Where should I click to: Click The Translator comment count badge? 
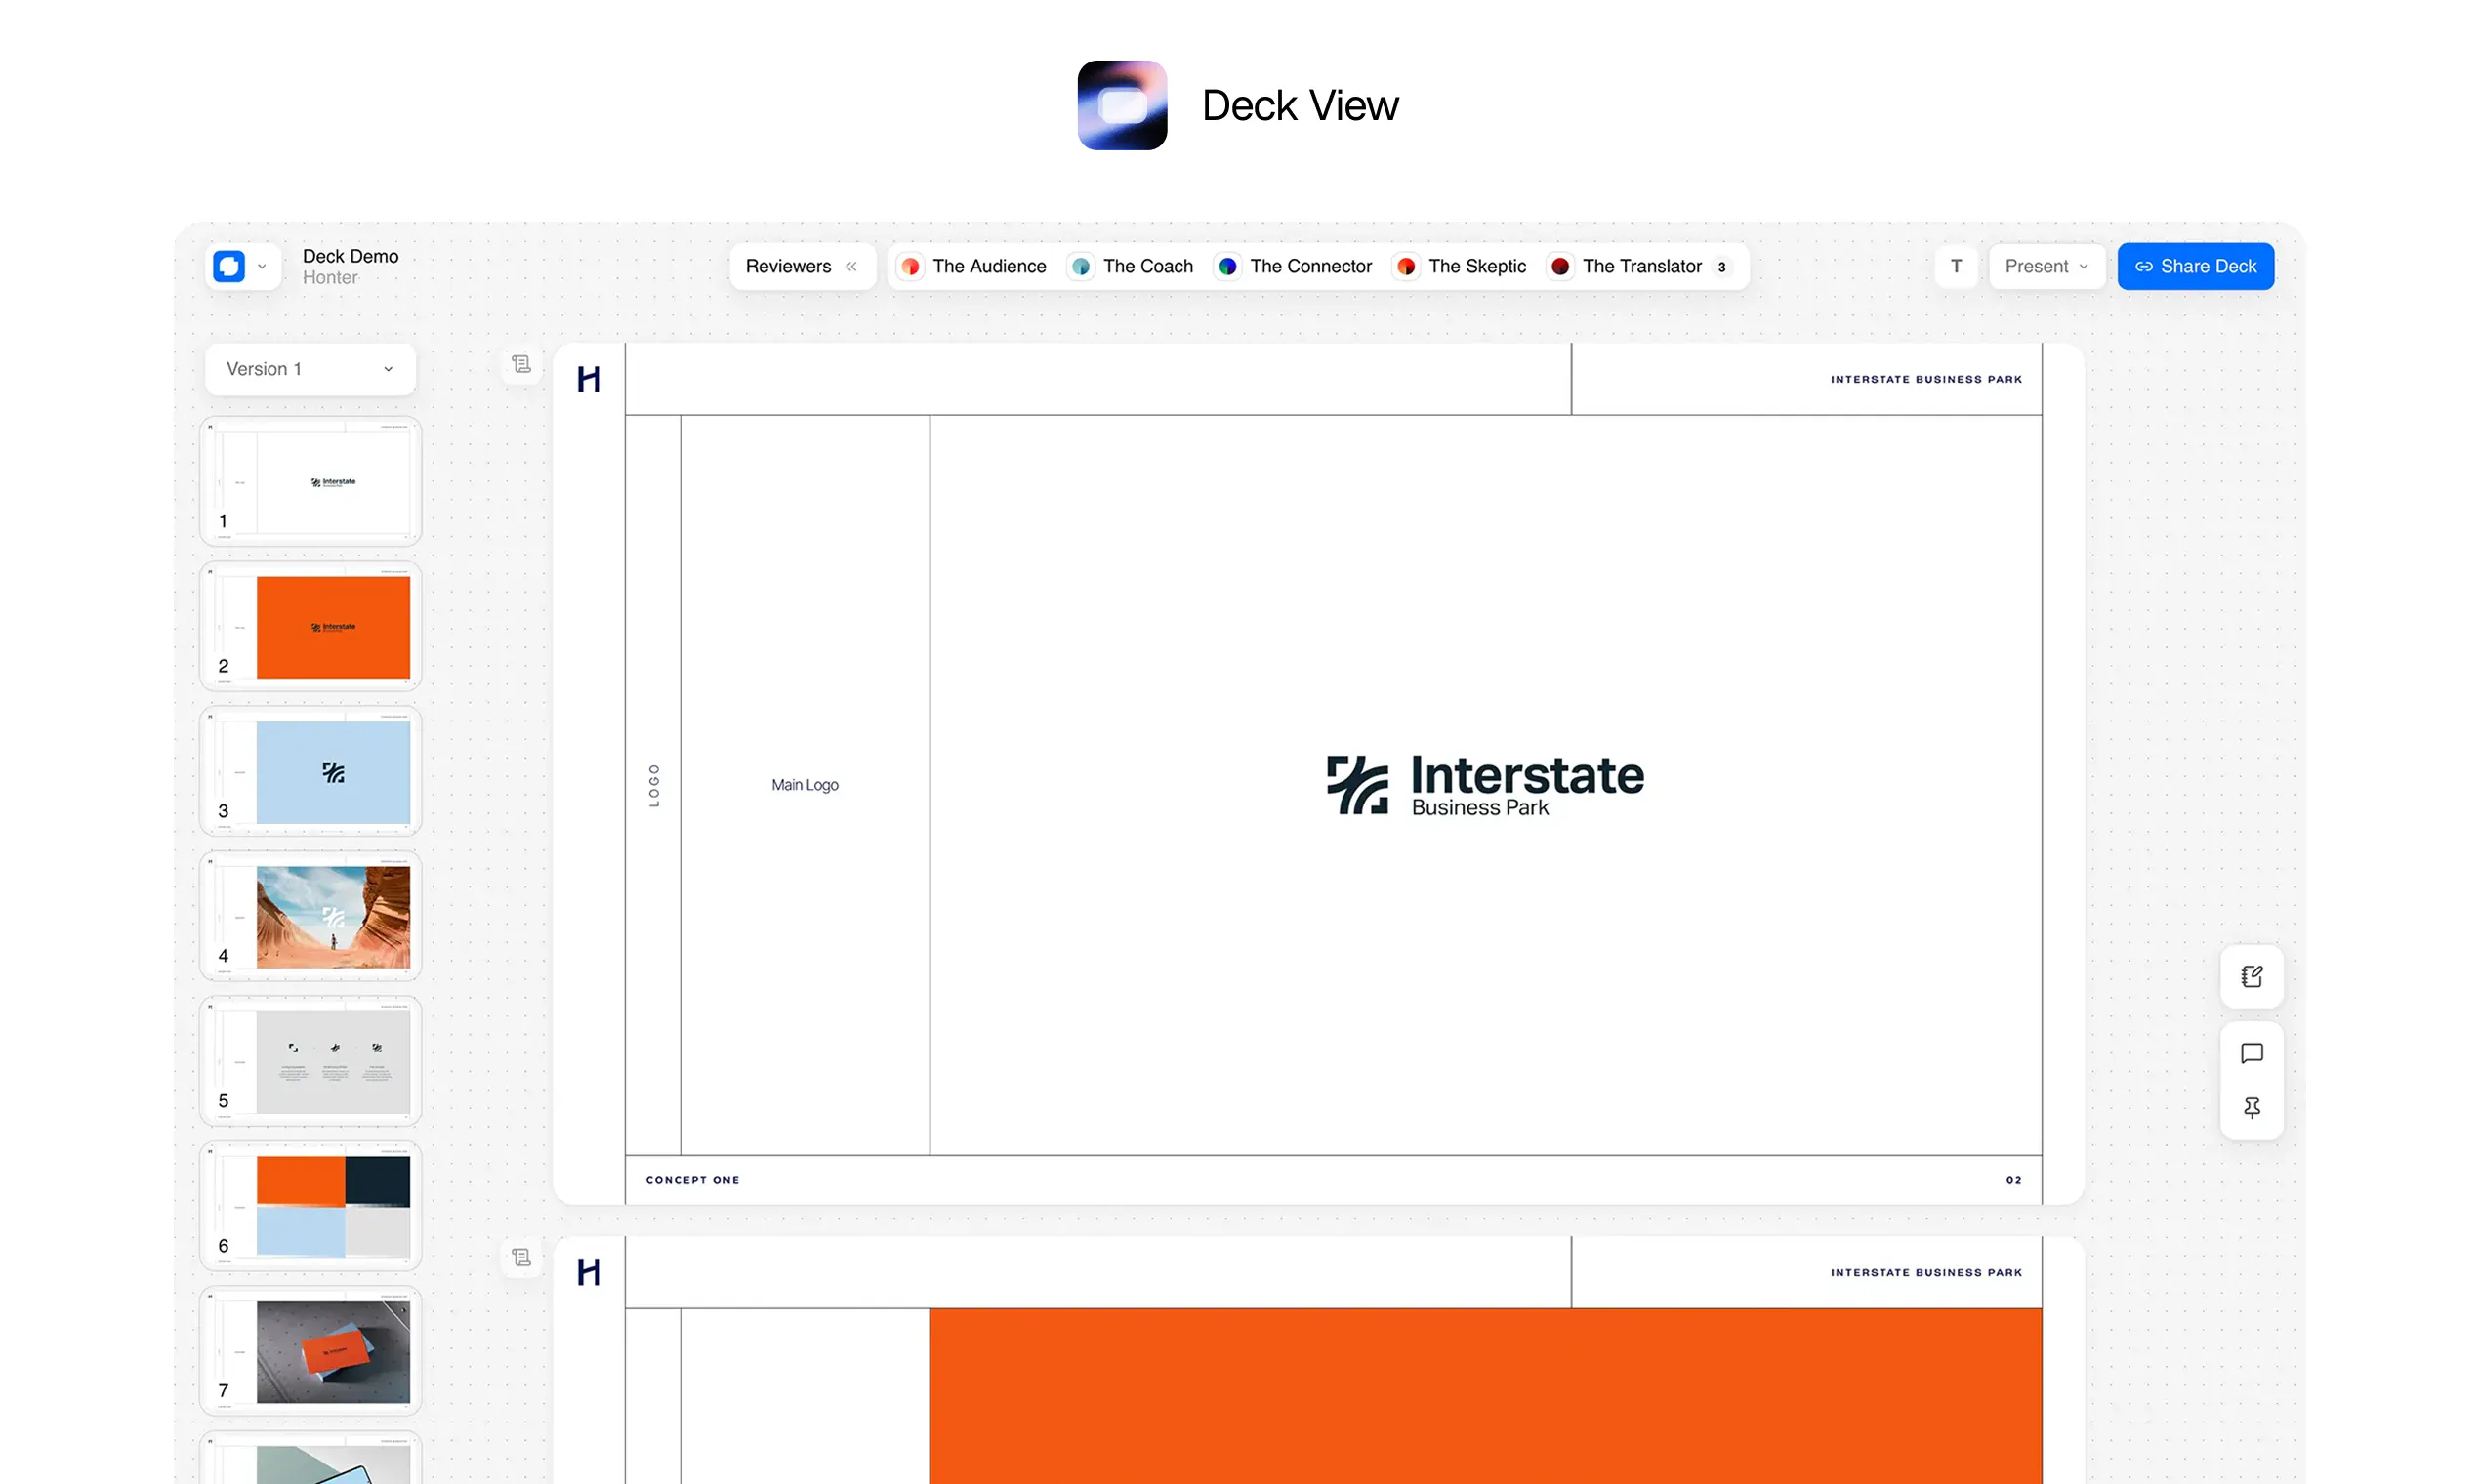(1722, 267)
